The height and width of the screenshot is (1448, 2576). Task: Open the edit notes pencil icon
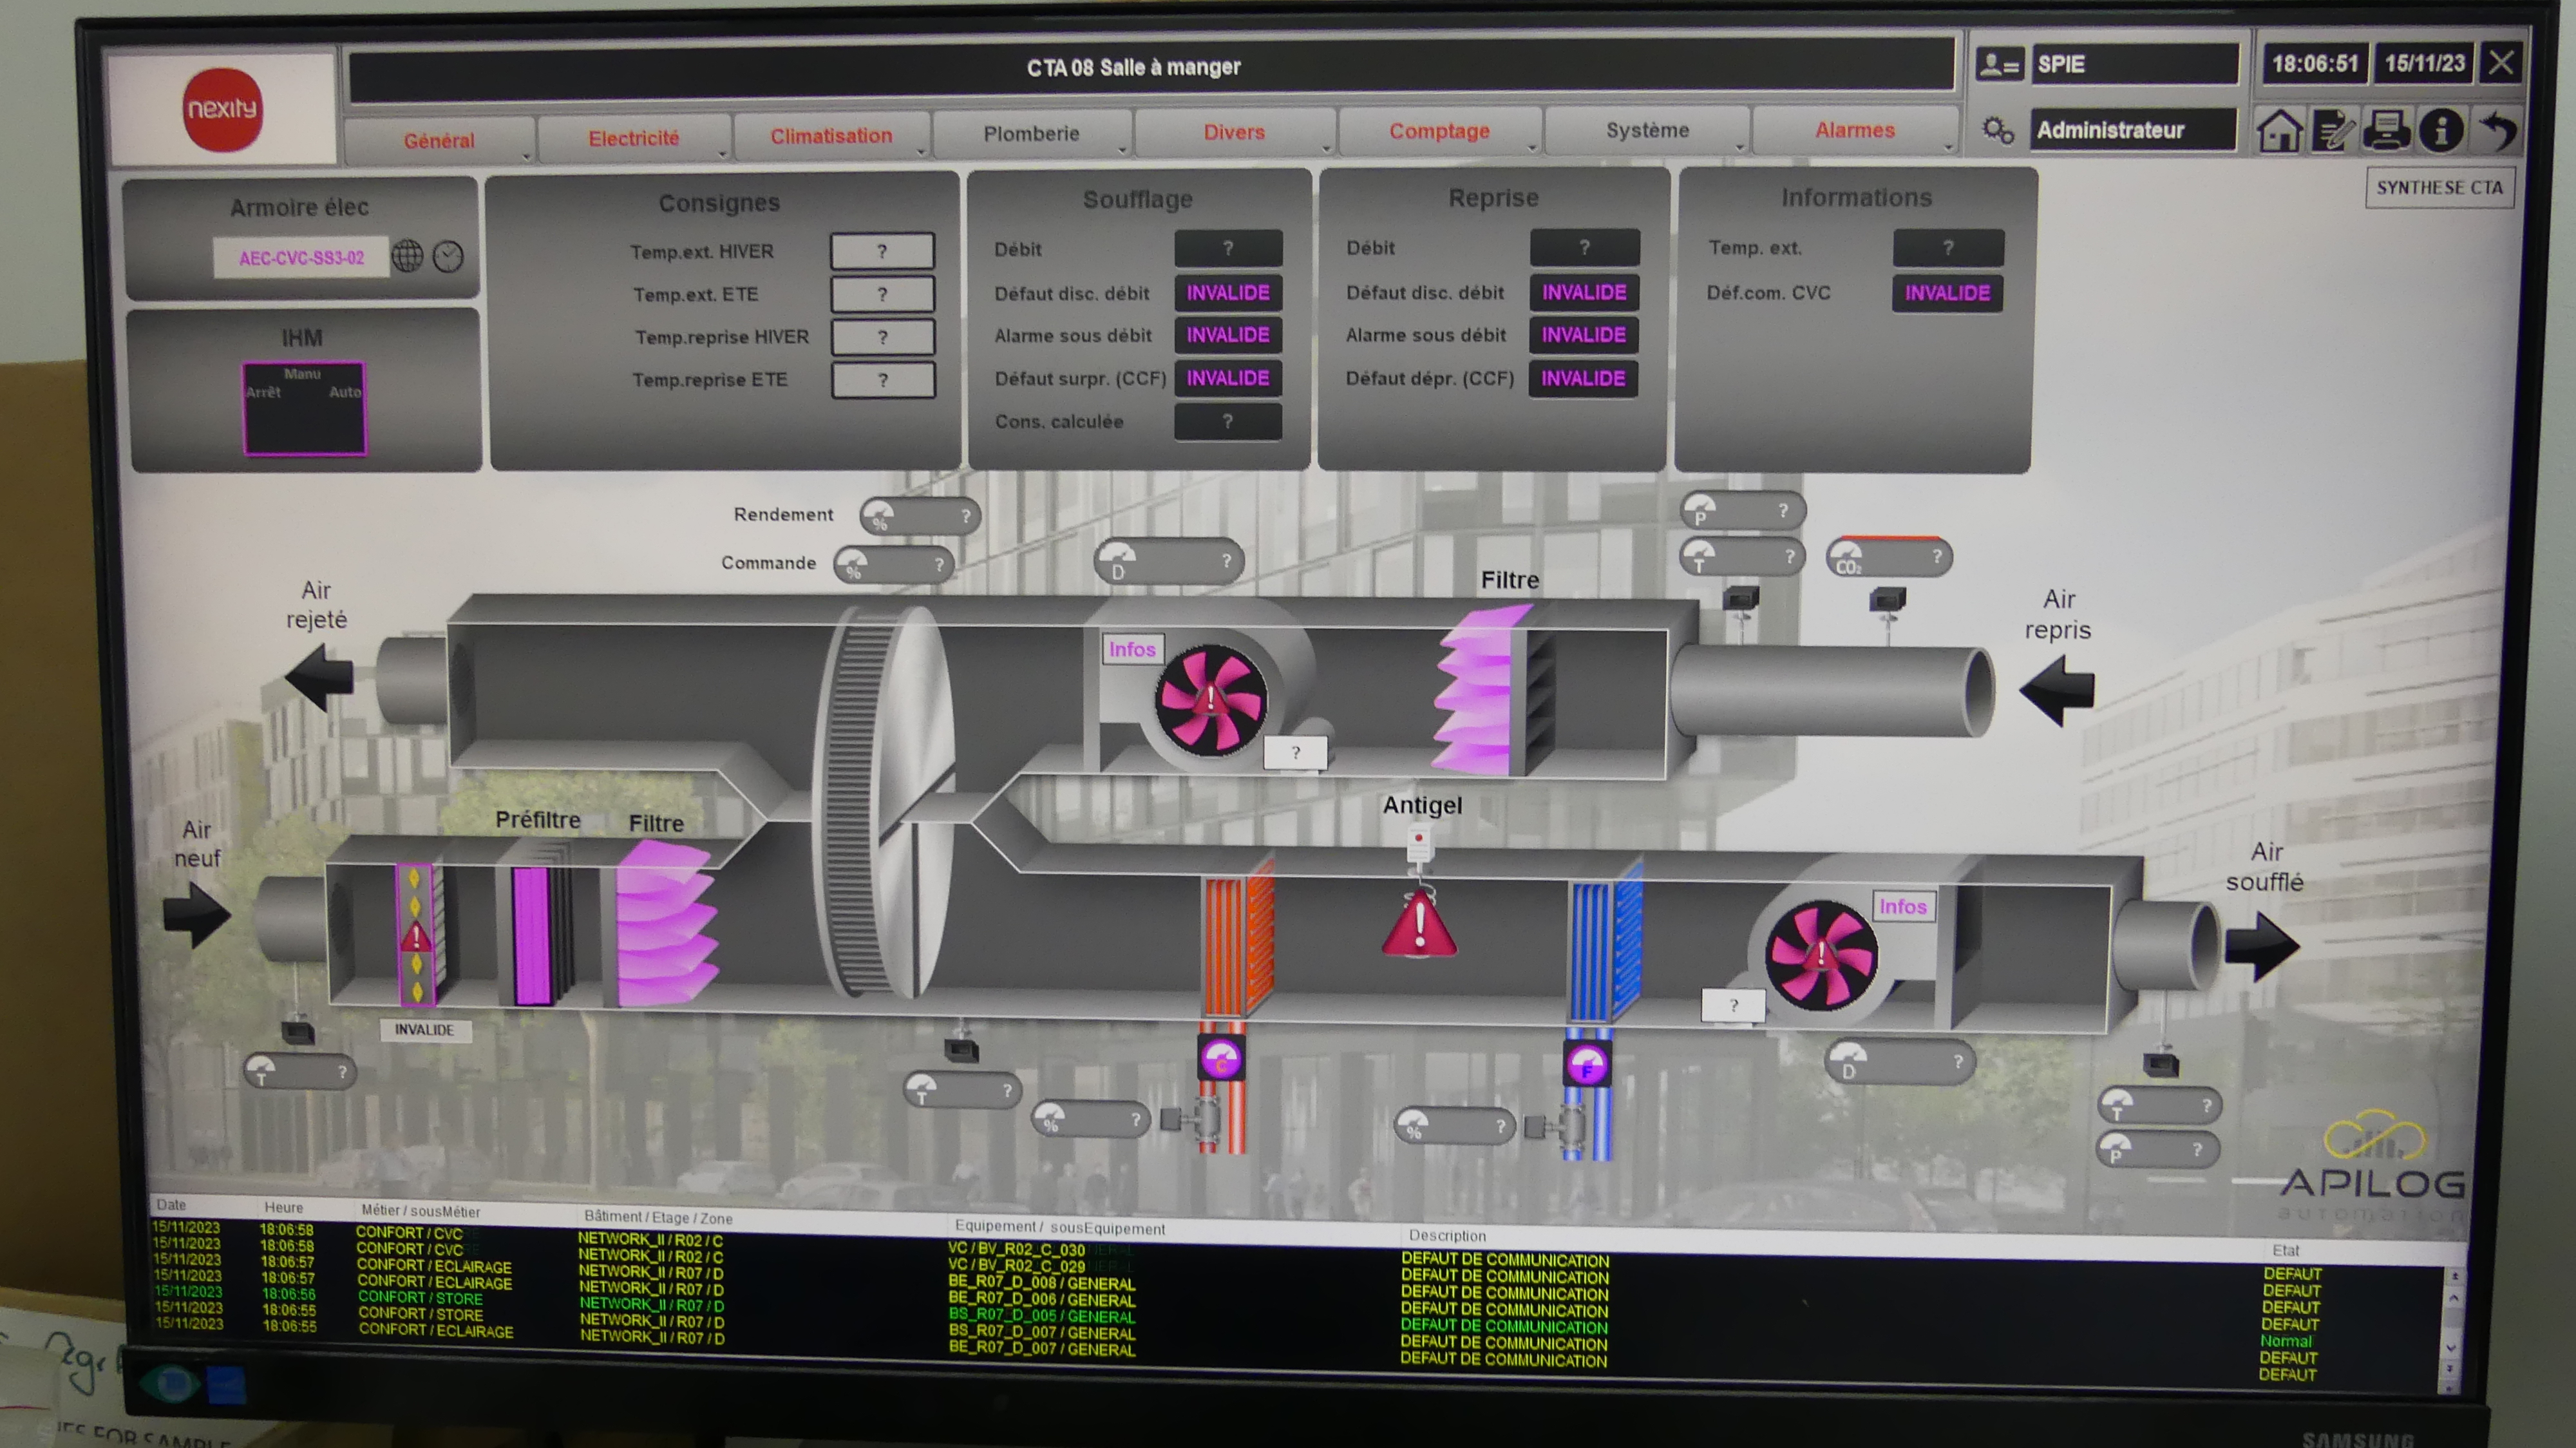pos(2332,131)
